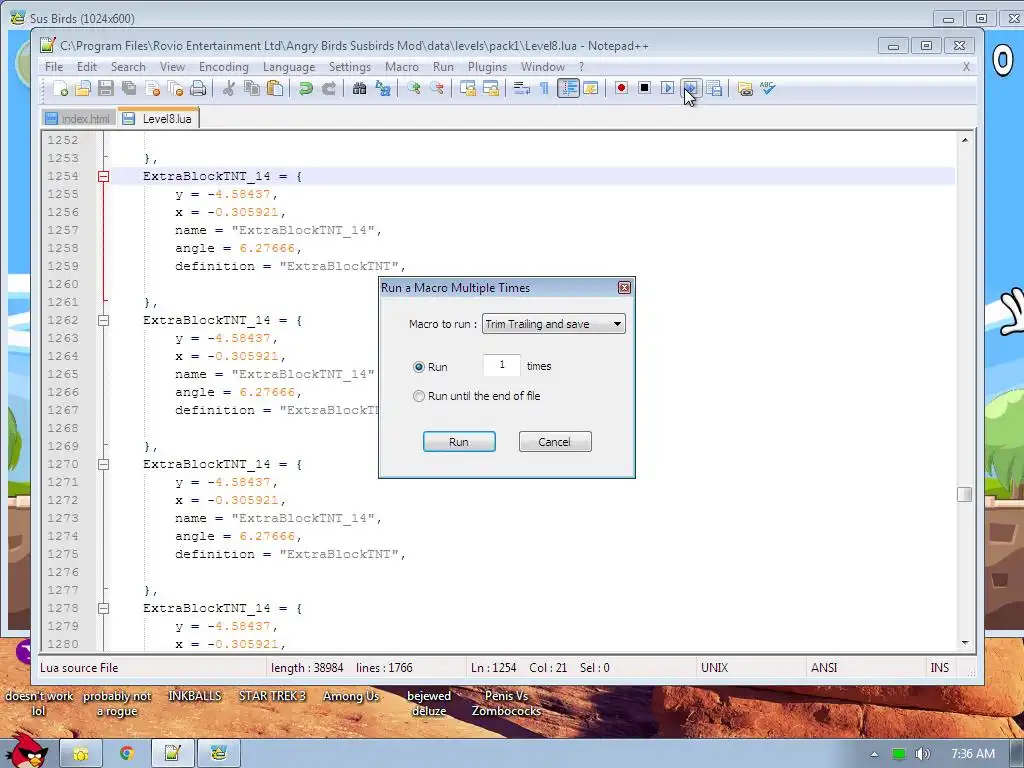The width and height of the screenshot is (1024, 768).
Task: Click the scrollbar down arrow
Action: coord(965,643)
